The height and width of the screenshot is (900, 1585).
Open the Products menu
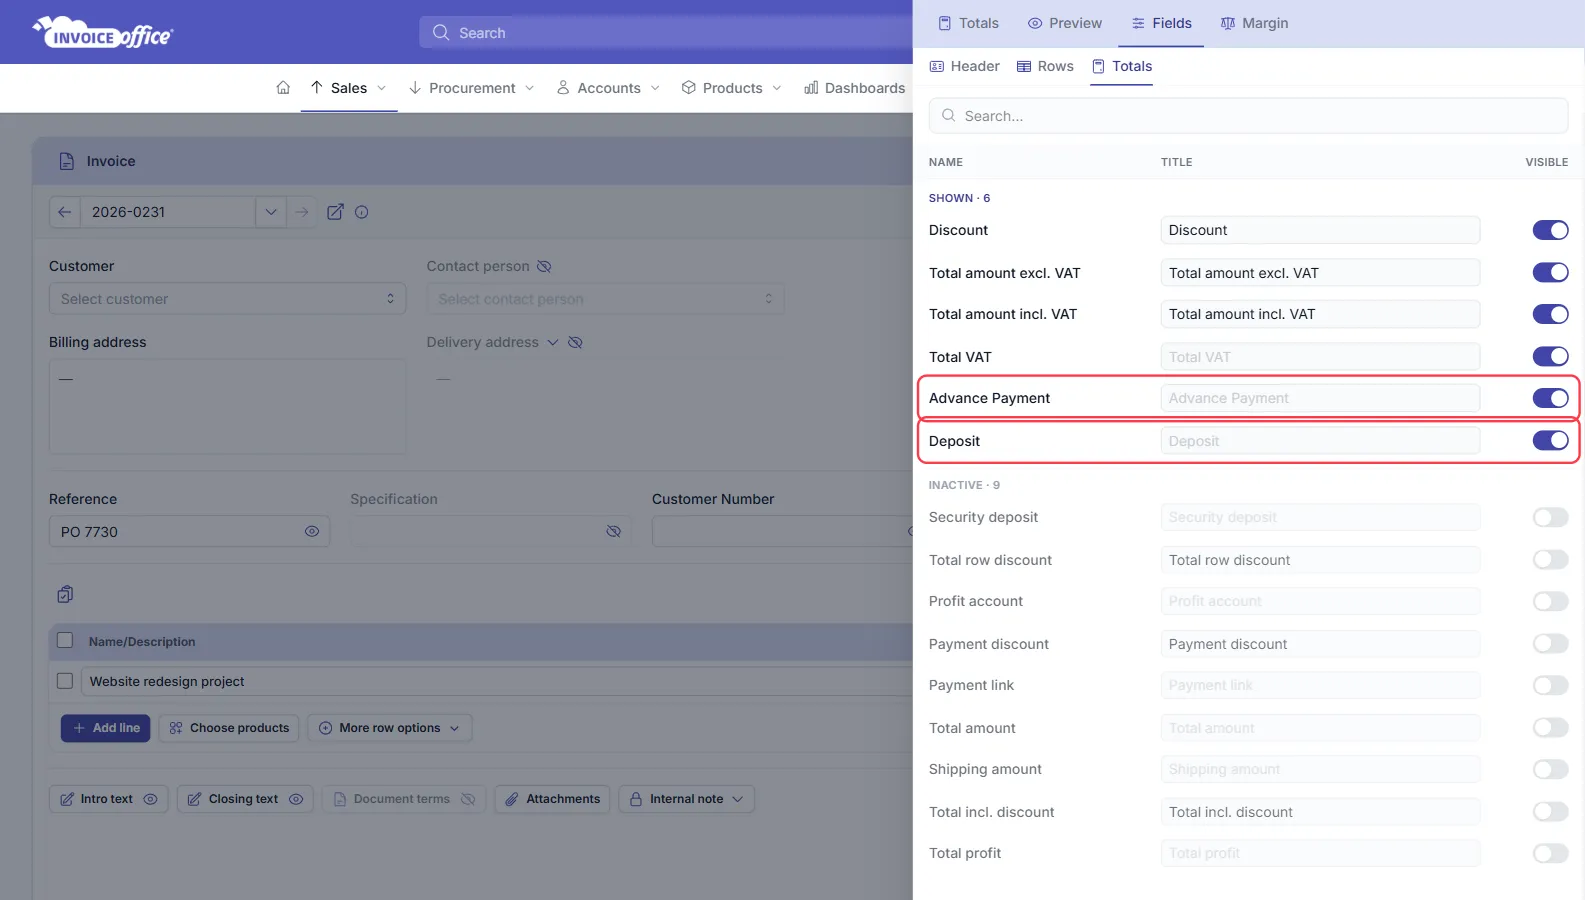pos(732,88)
